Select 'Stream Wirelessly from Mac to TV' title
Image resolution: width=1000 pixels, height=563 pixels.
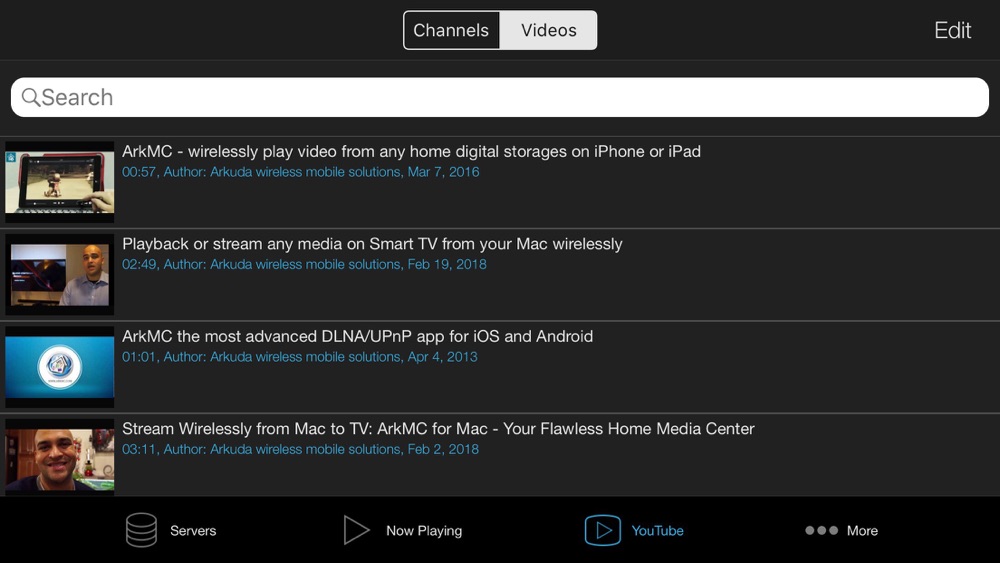[438, 428]
